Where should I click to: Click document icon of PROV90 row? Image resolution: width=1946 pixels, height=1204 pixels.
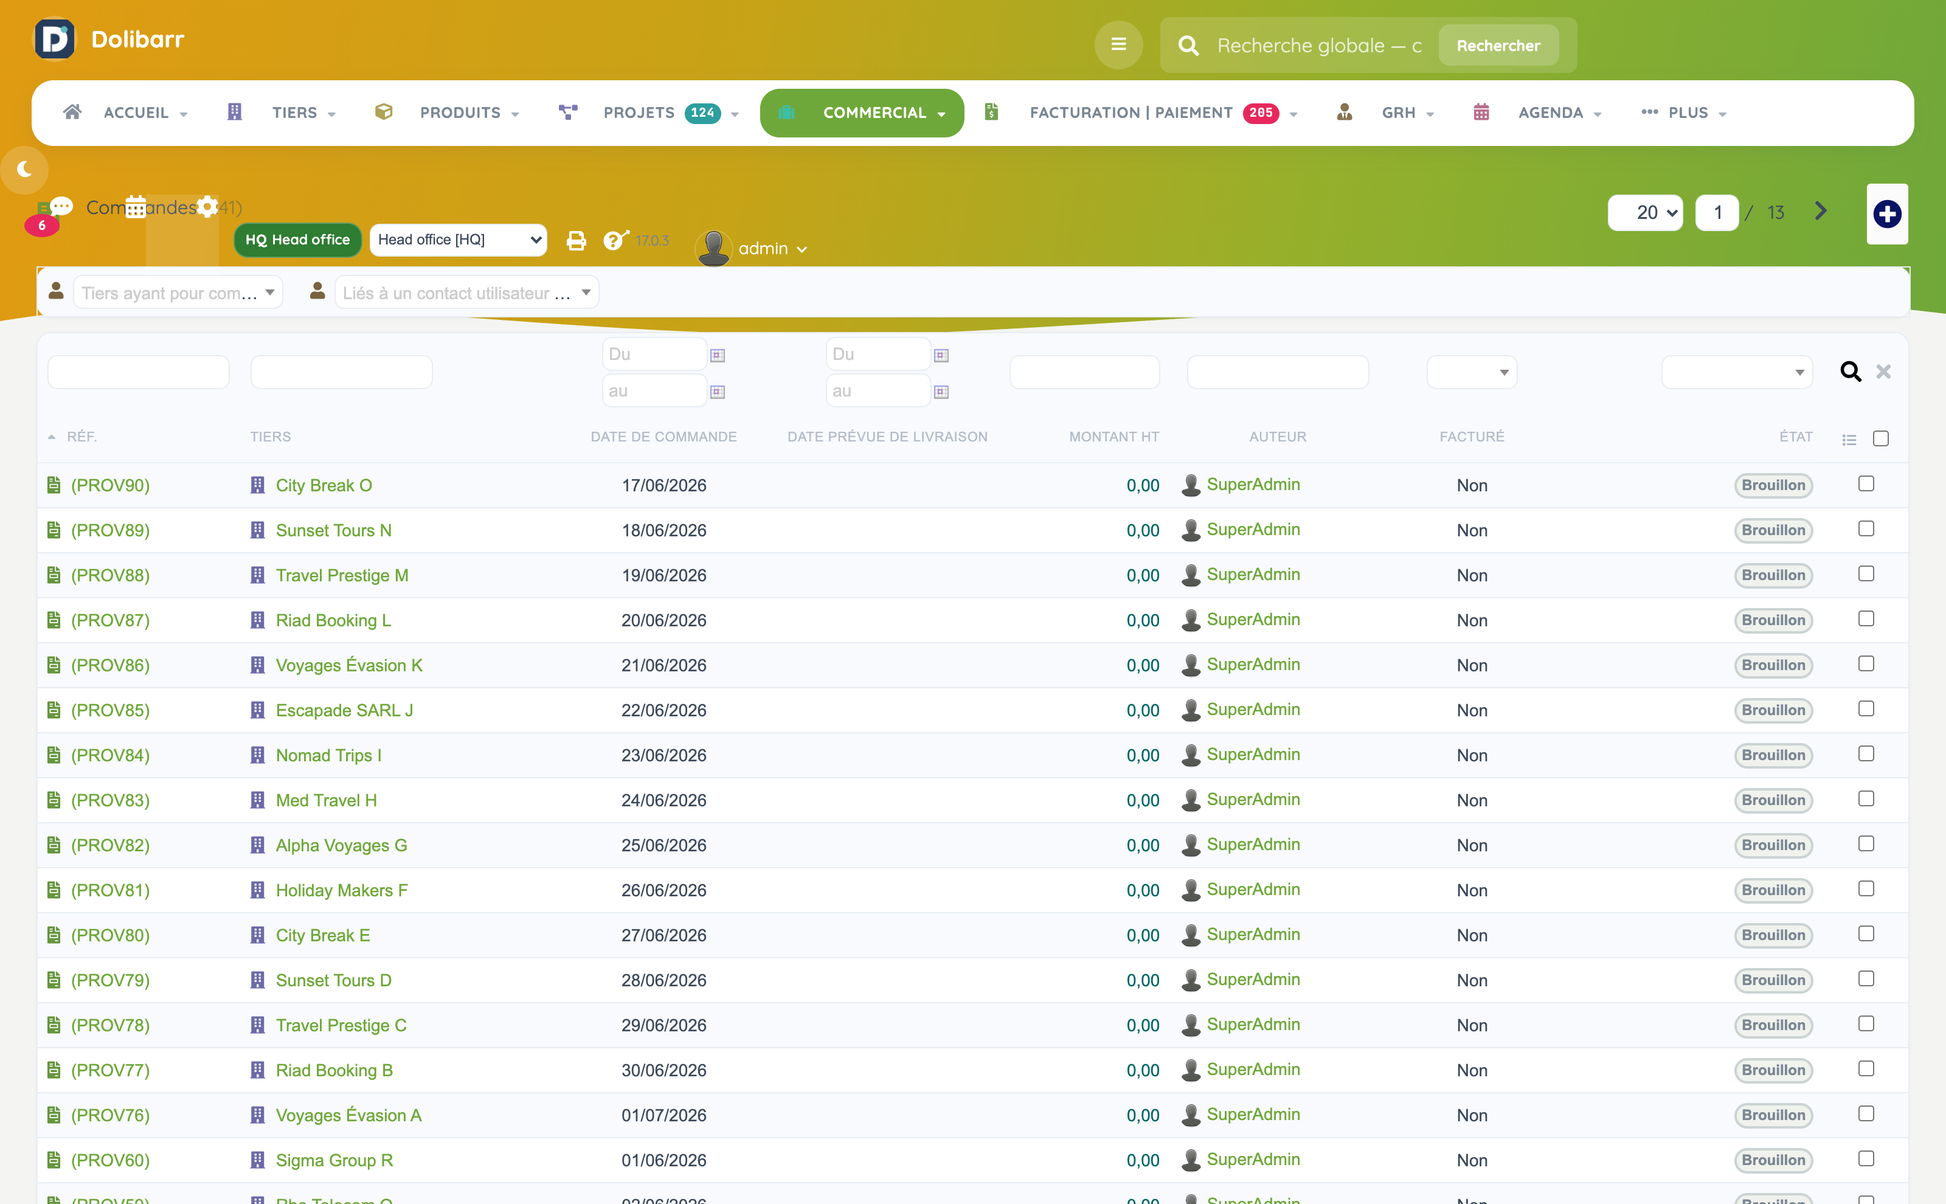pos(54,485)
